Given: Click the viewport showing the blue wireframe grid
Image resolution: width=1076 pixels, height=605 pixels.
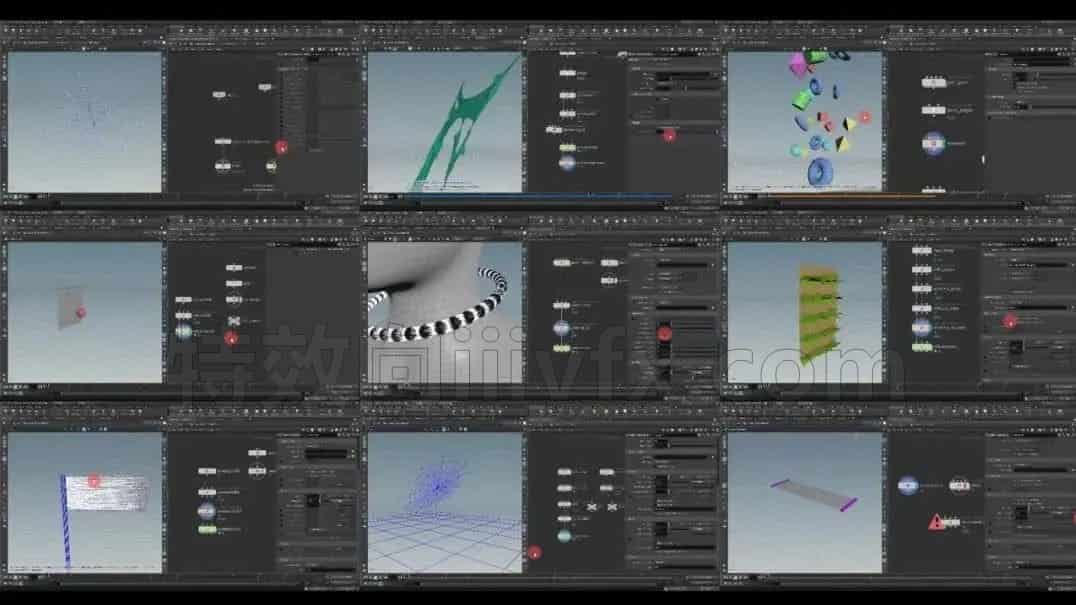Looking at the screenshot, I should tap(445, 502).
